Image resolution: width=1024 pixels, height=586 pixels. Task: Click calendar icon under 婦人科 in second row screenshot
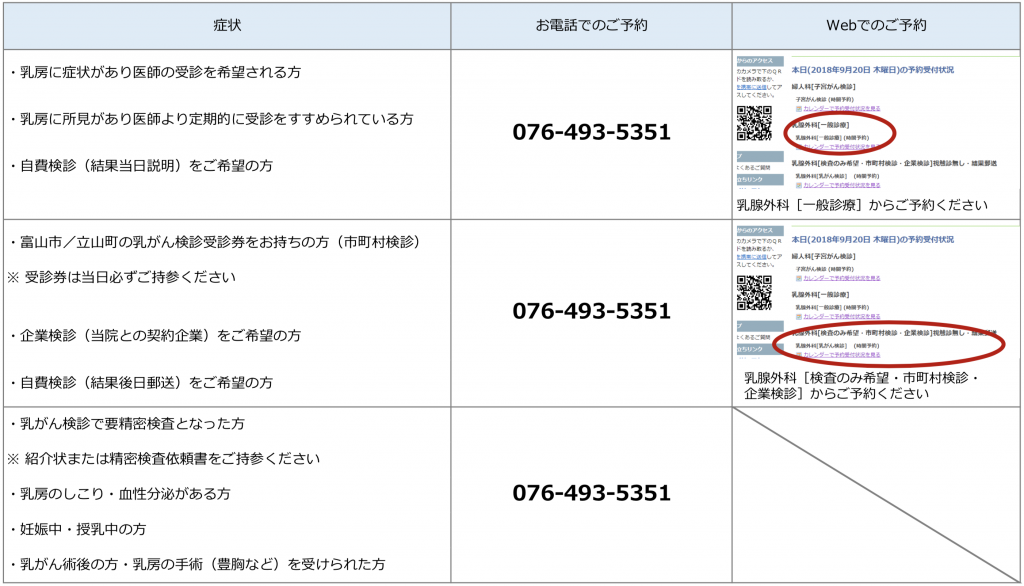click(x=799, y=278)
